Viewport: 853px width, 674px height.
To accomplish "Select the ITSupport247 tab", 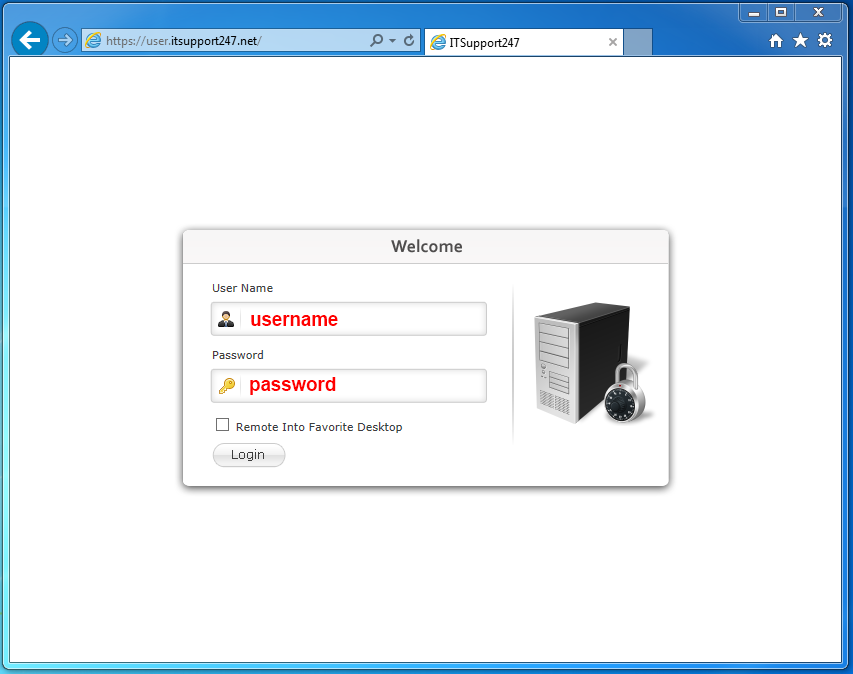I will 523,42.
